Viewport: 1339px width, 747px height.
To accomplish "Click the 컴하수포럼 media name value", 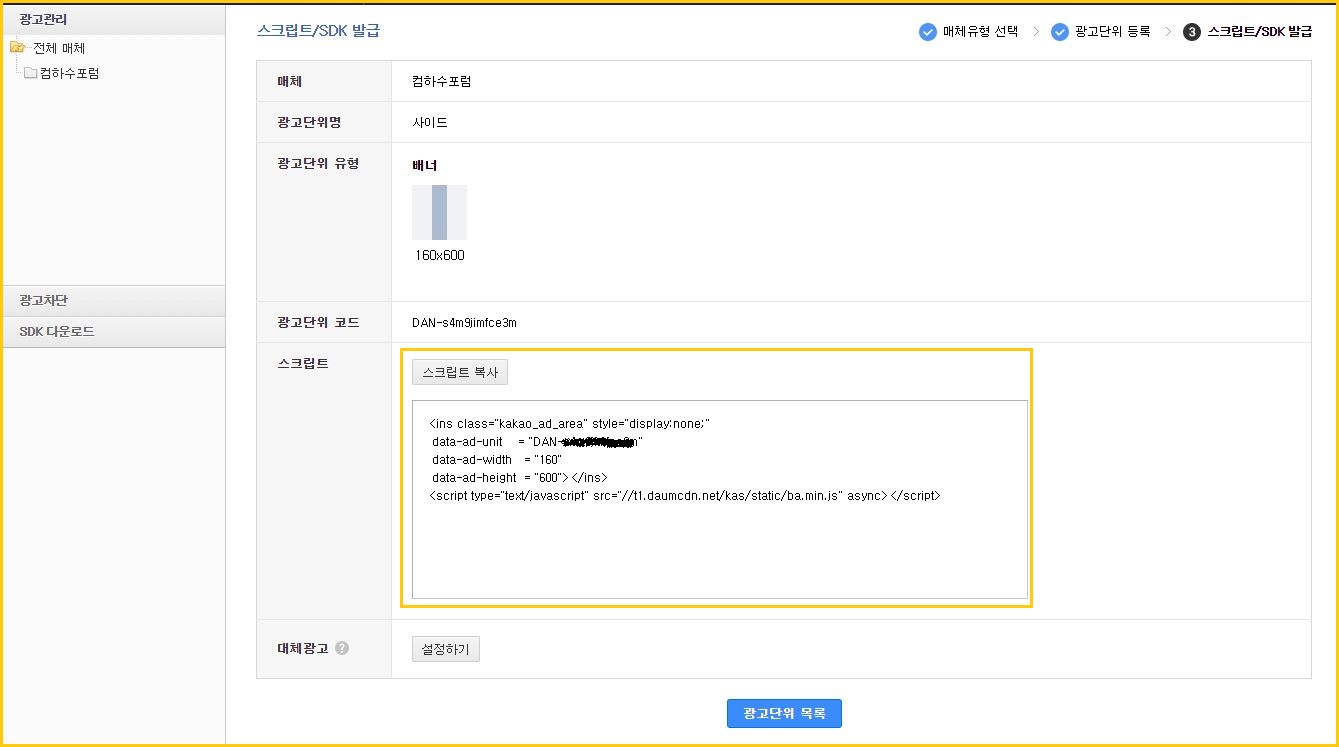I will (x=442, y=82).
